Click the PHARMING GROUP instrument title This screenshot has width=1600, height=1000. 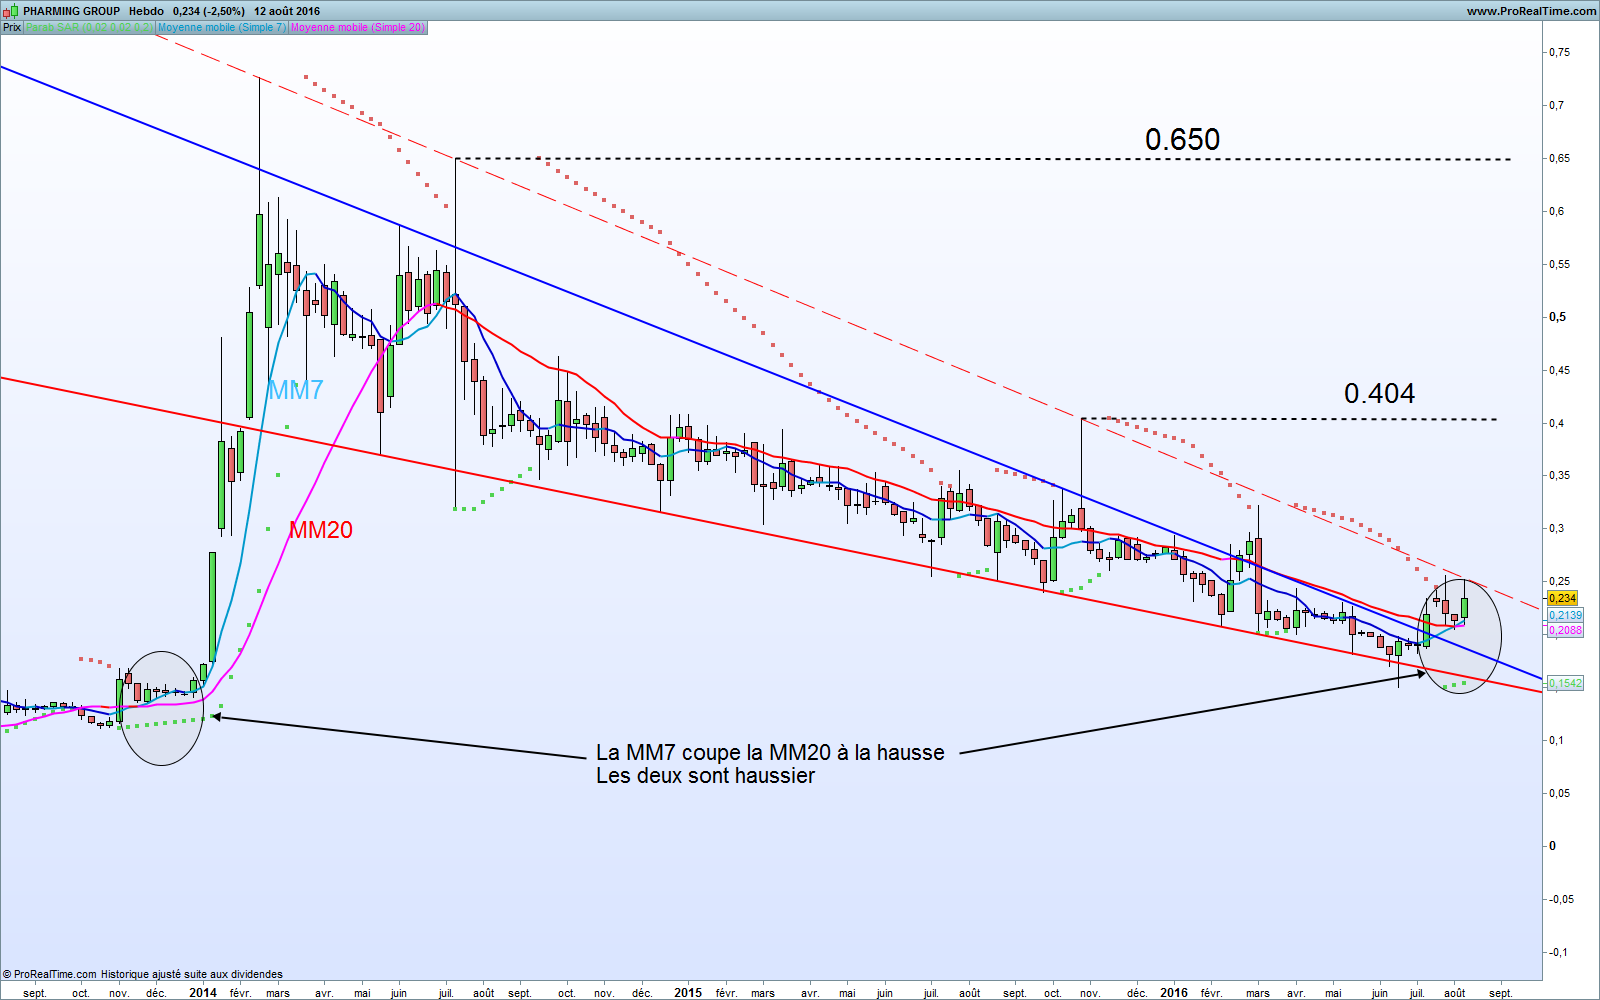pyautogui.click(x=72, y=11)
